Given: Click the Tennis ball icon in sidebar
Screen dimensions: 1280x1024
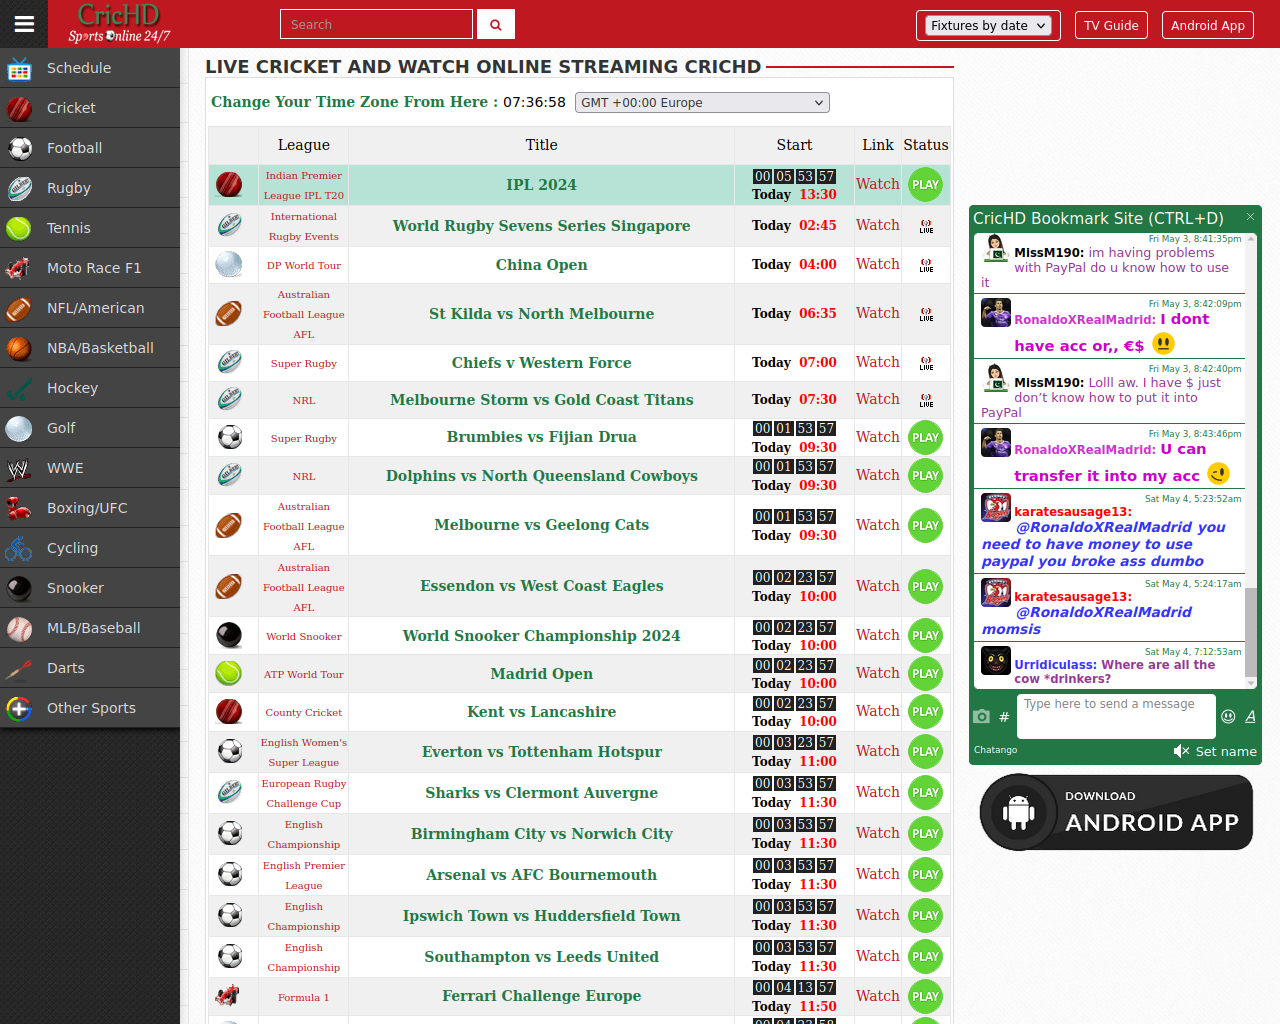Looking at the screenshot, I should tap(20, 228).
